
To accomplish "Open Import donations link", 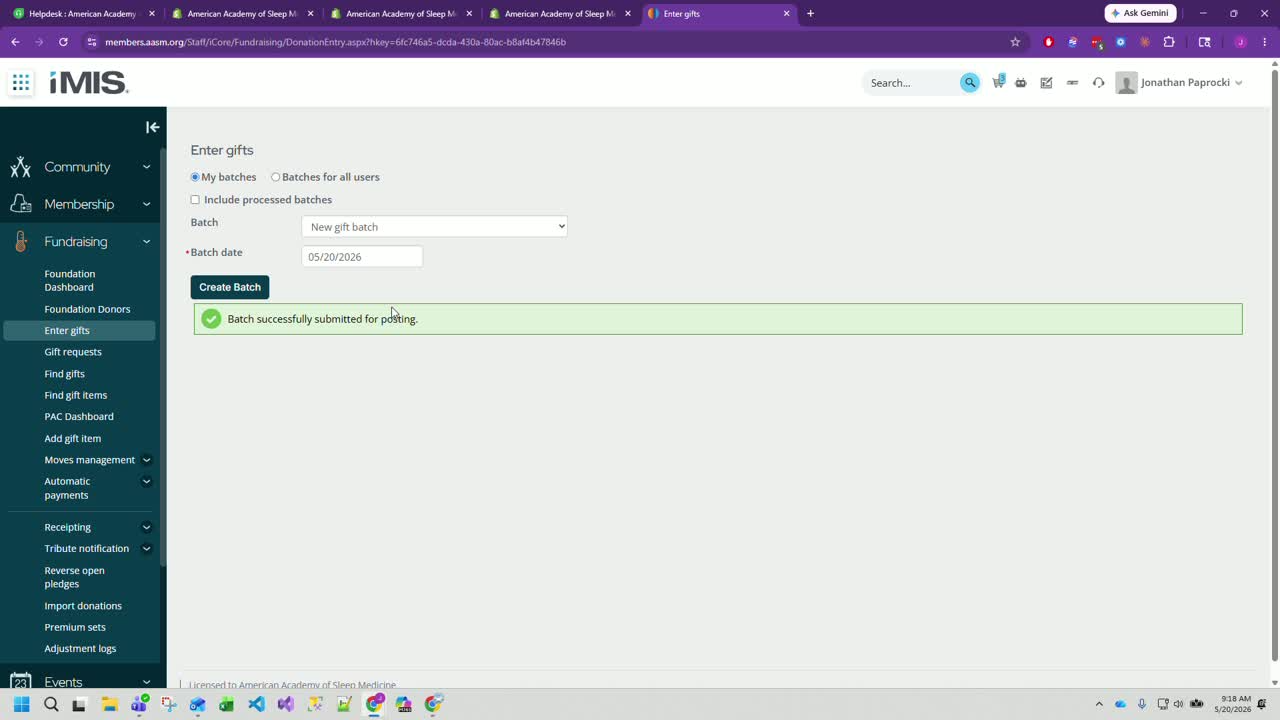I will coord(83,606).
